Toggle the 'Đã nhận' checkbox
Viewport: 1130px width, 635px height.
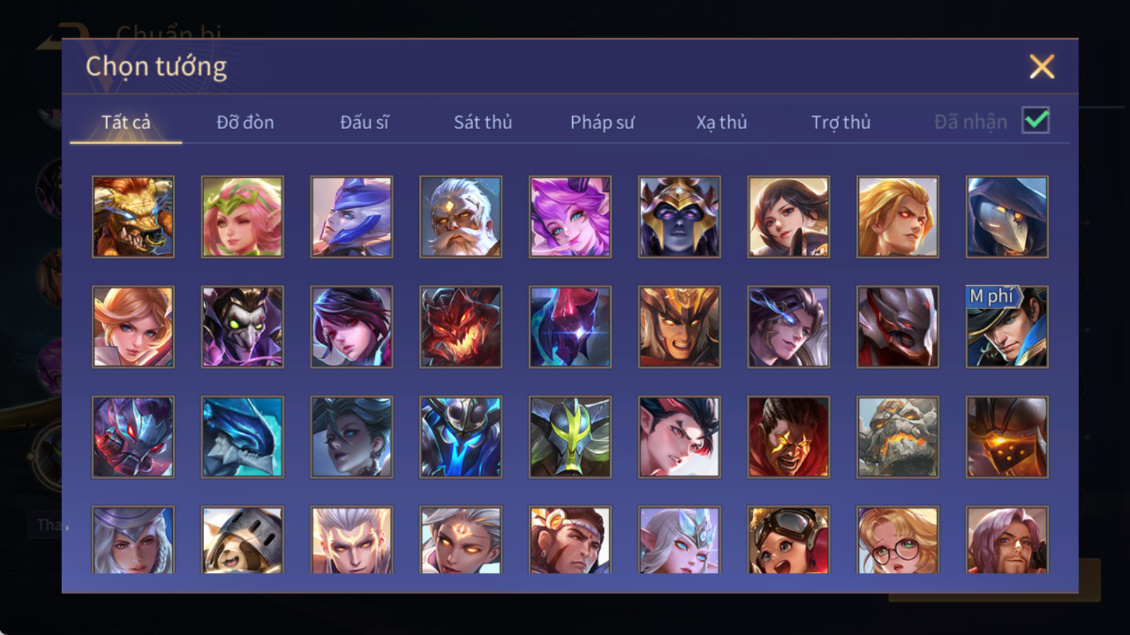(1036, 120)
